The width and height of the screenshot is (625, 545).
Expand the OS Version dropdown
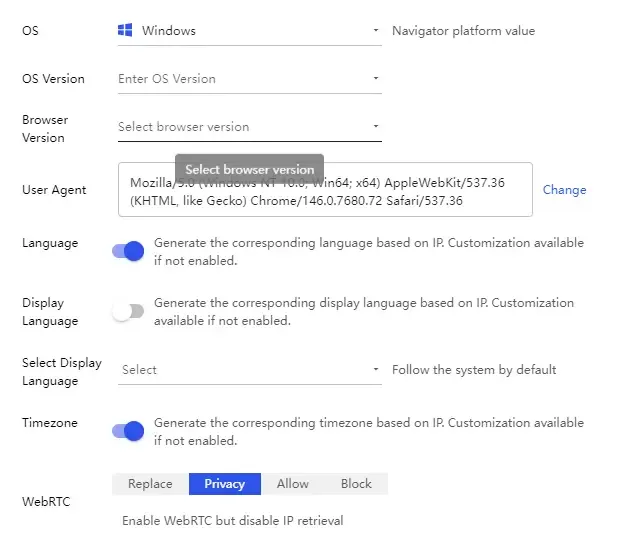point(250,79)
